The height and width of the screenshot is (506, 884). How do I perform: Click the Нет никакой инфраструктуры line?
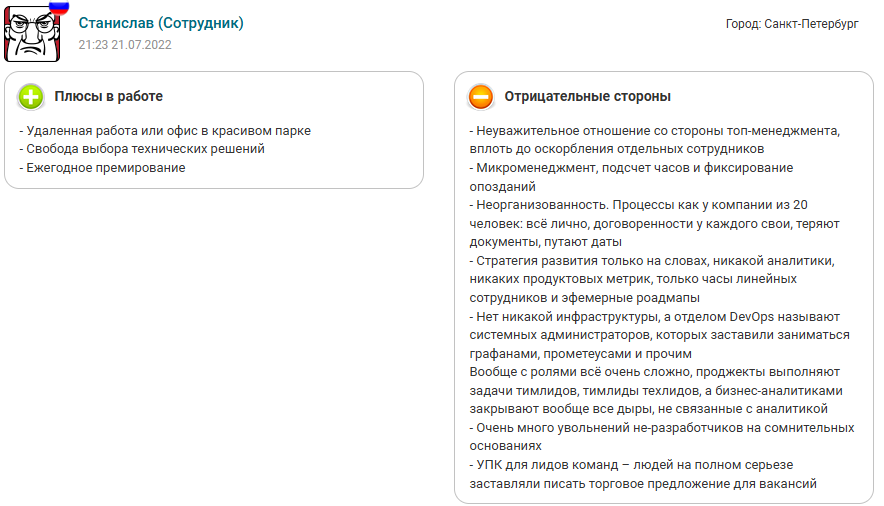[654, 317]
